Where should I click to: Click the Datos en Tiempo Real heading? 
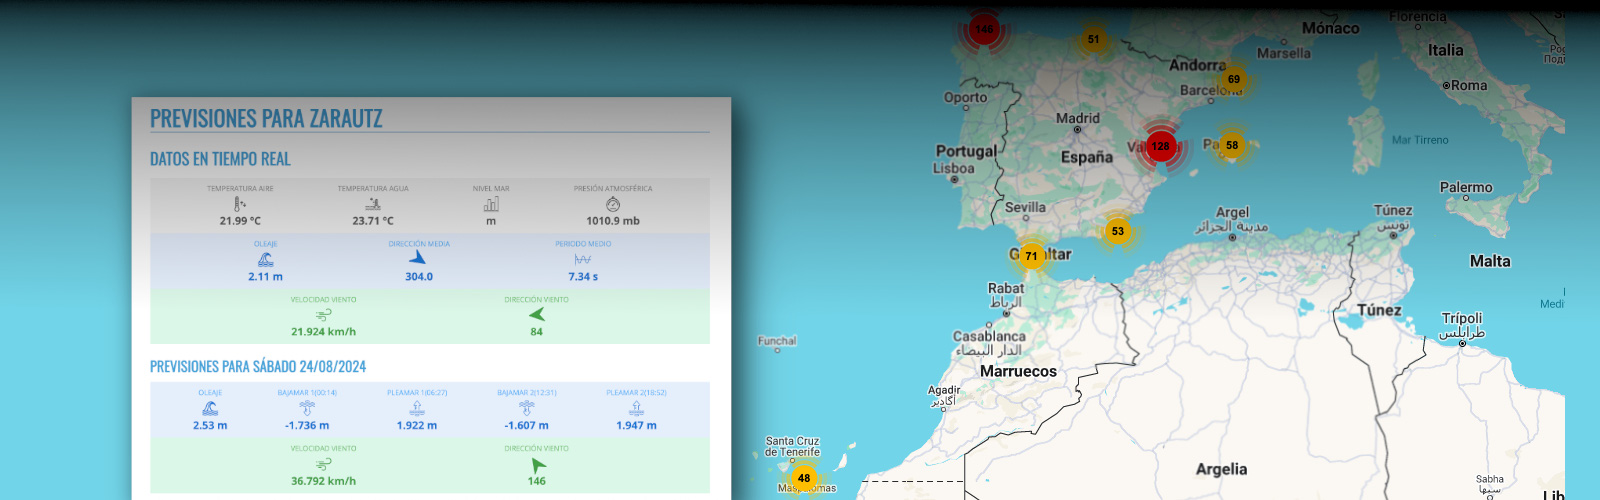click(220, 159)
